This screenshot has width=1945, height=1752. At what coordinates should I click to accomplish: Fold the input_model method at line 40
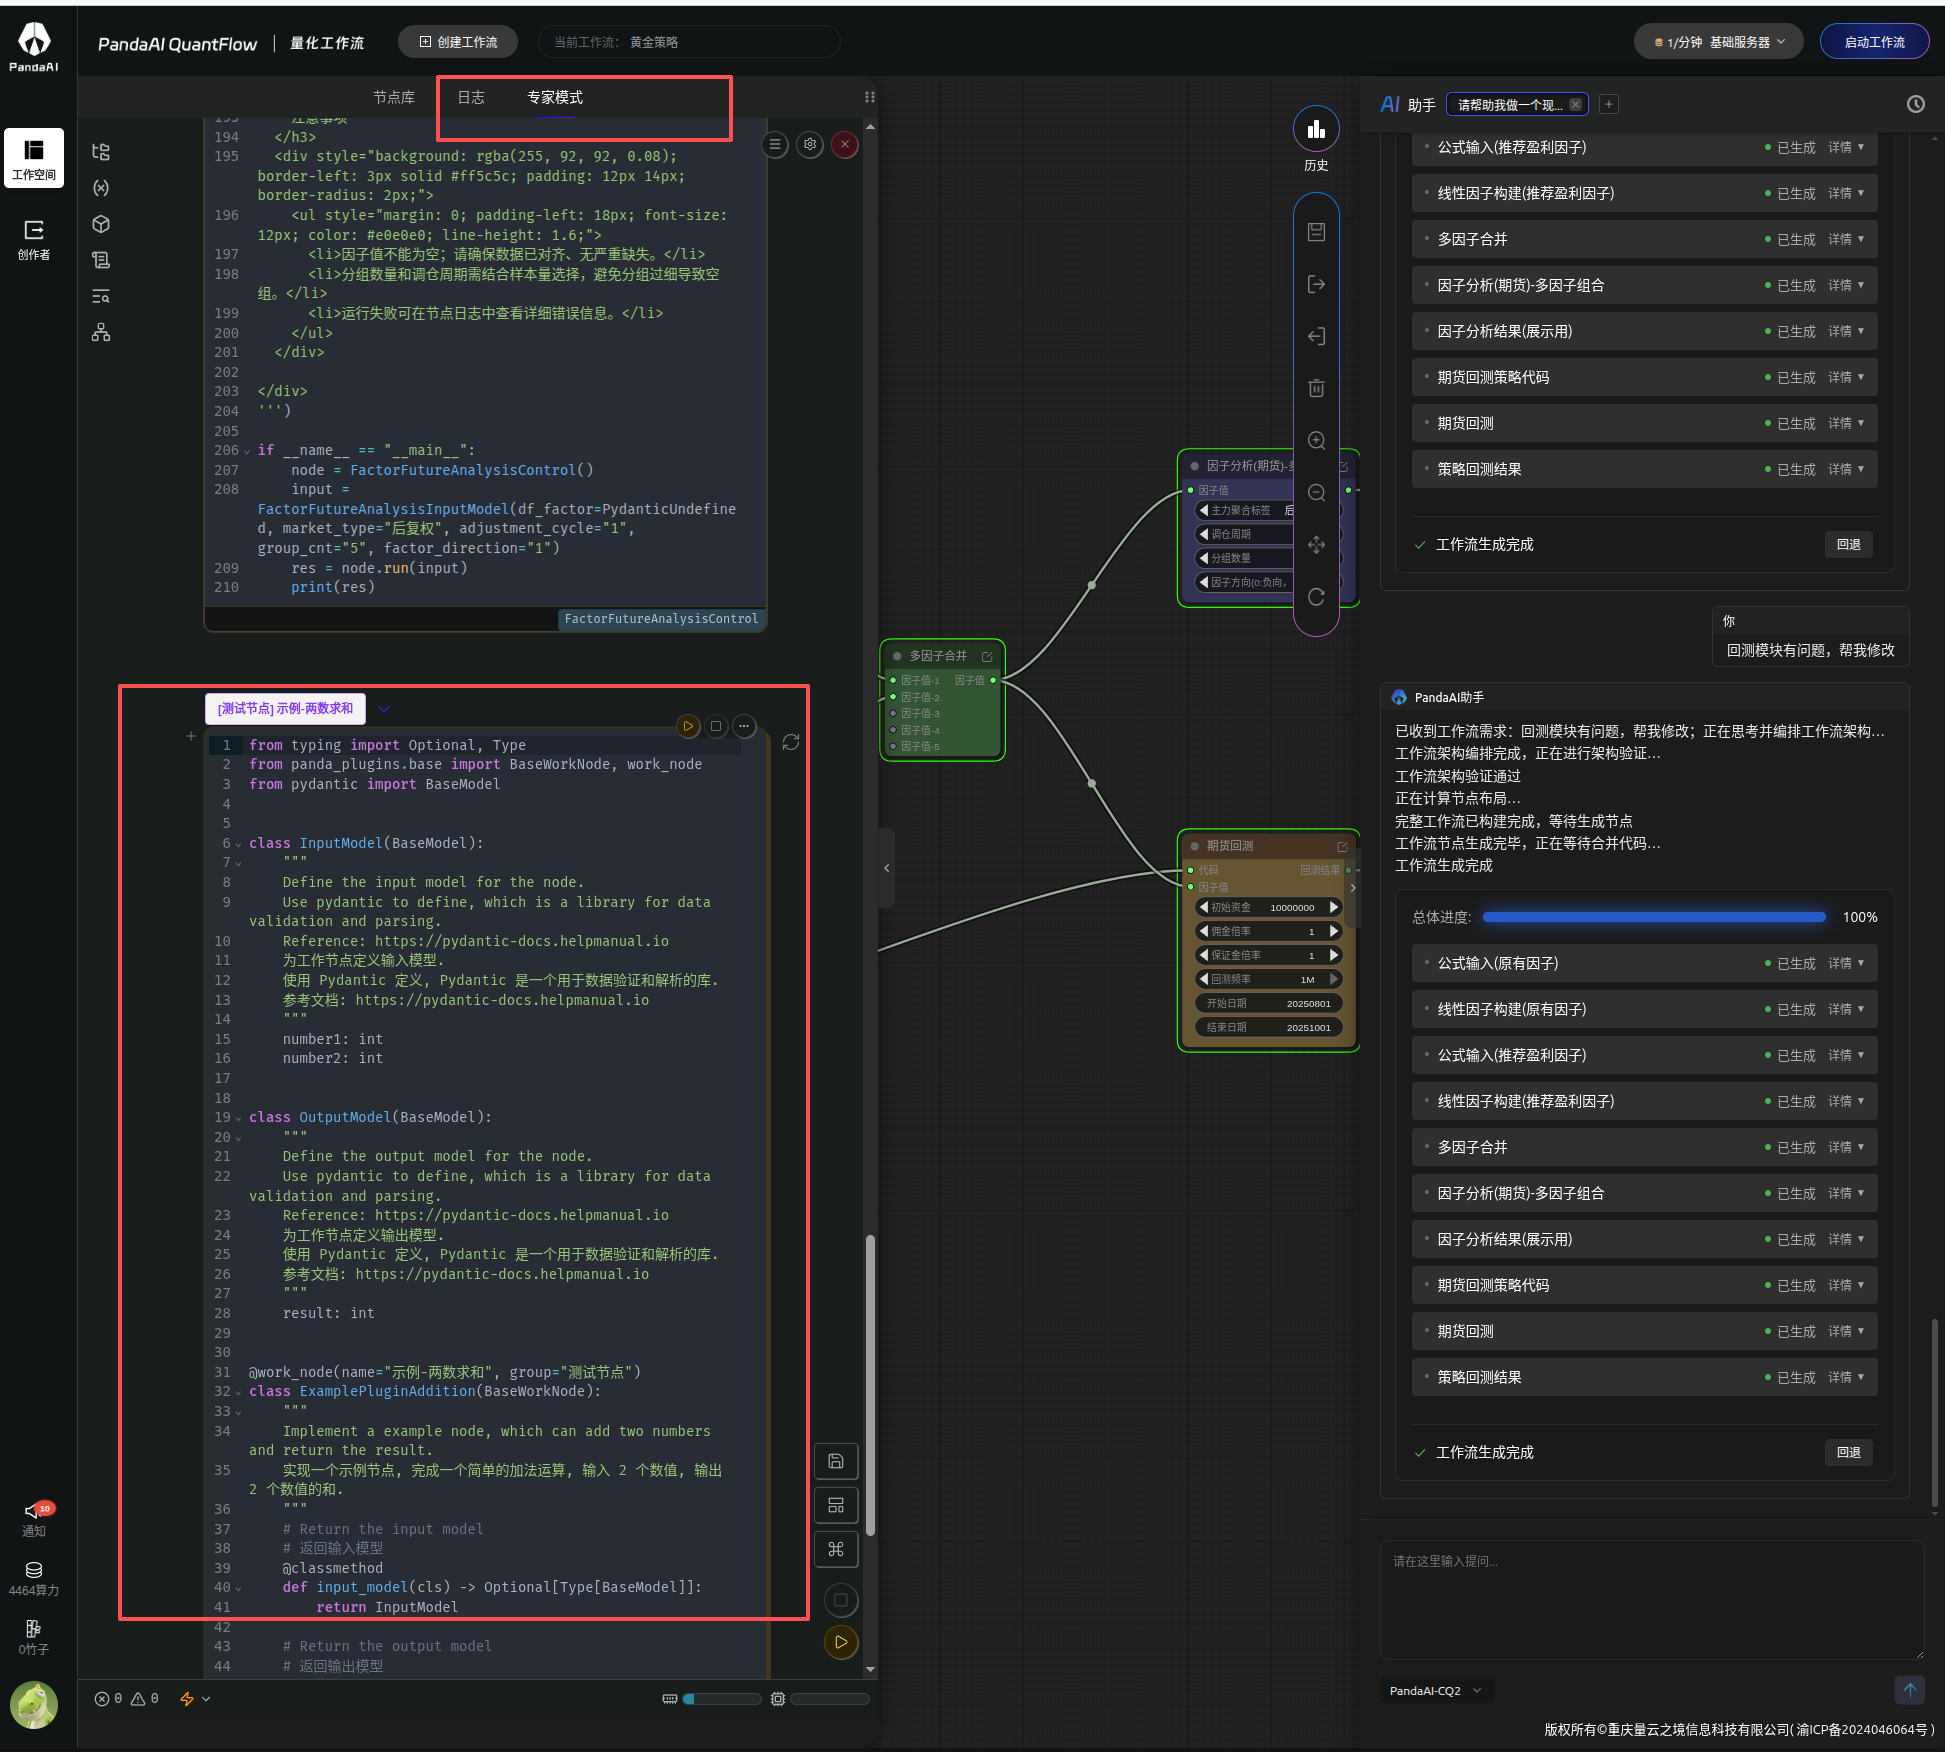239,1588
